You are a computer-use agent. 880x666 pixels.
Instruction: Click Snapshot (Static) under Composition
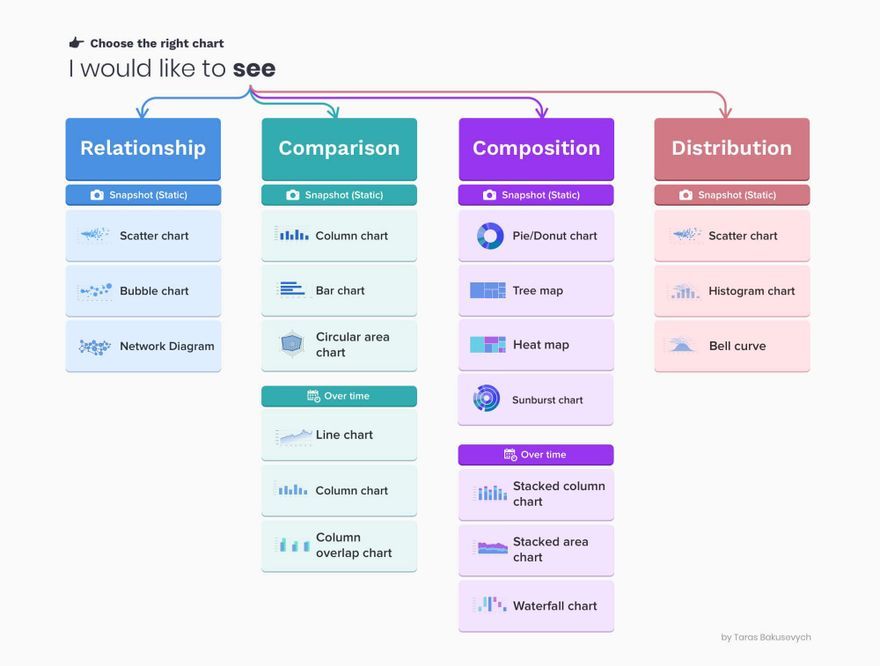536,195
